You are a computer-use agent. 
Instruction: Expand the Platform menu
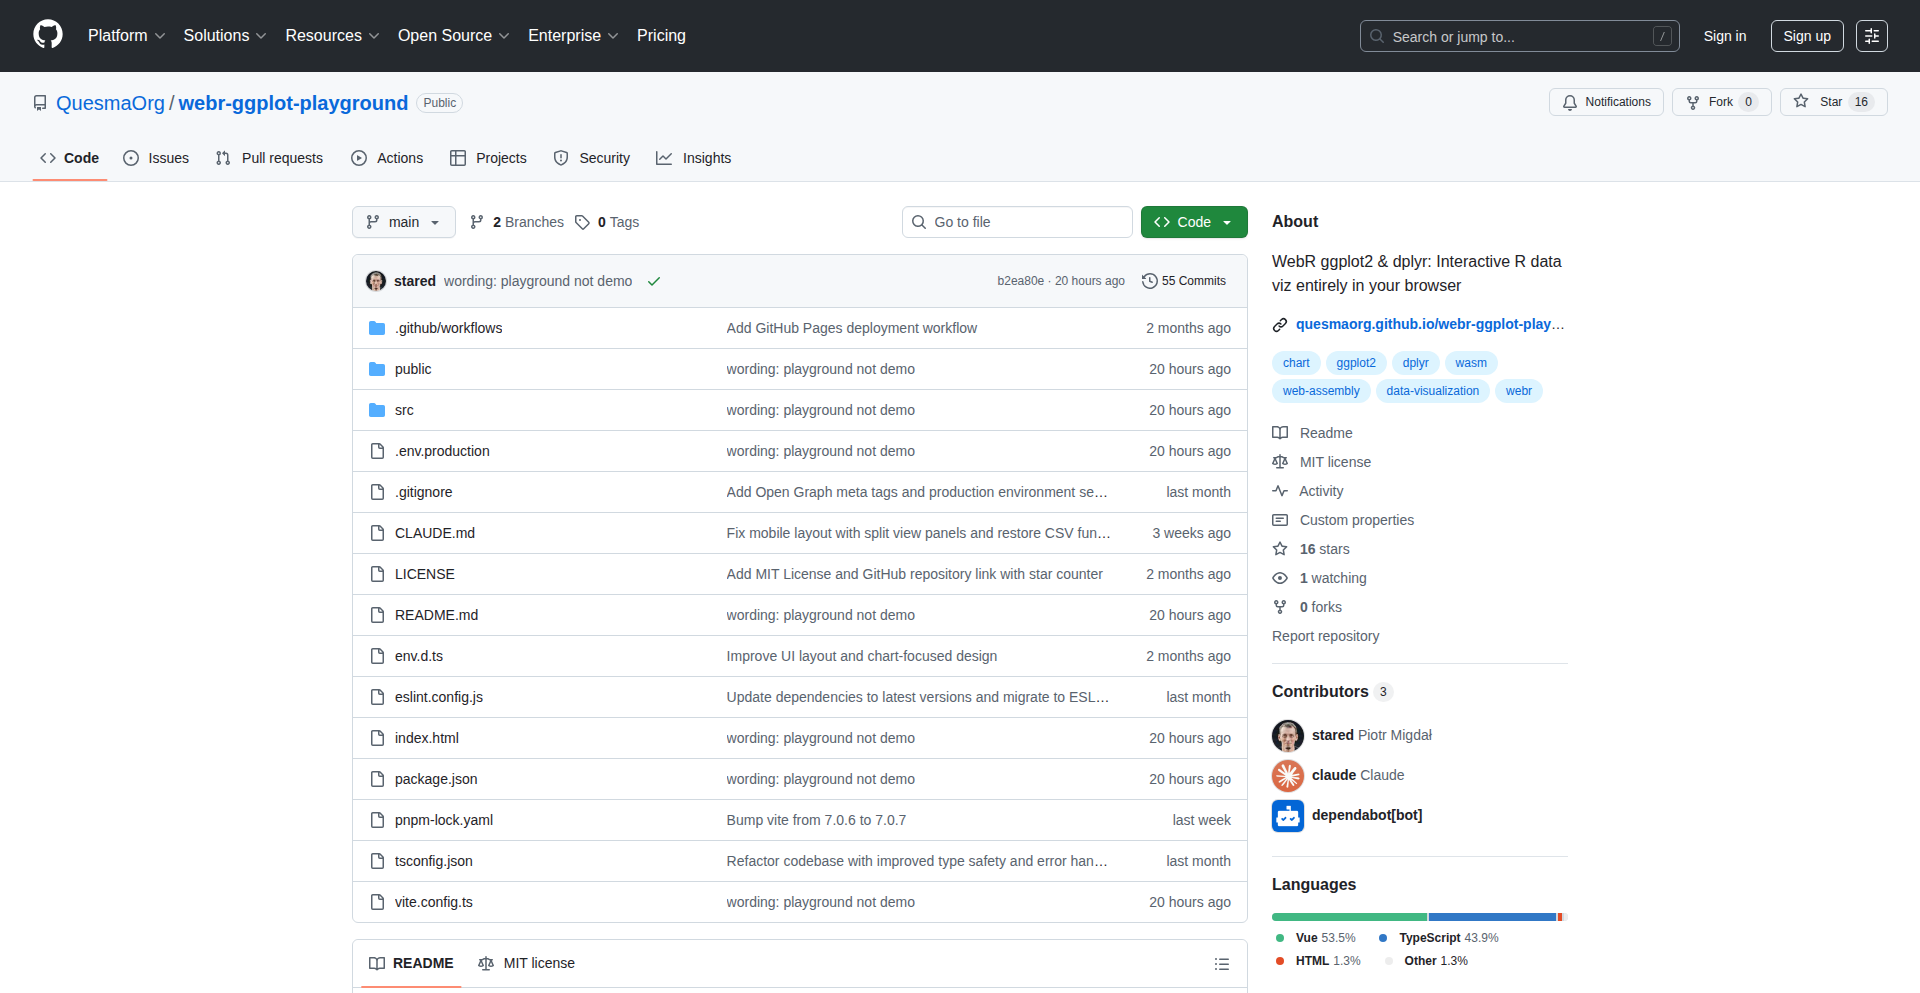point(126,36)
